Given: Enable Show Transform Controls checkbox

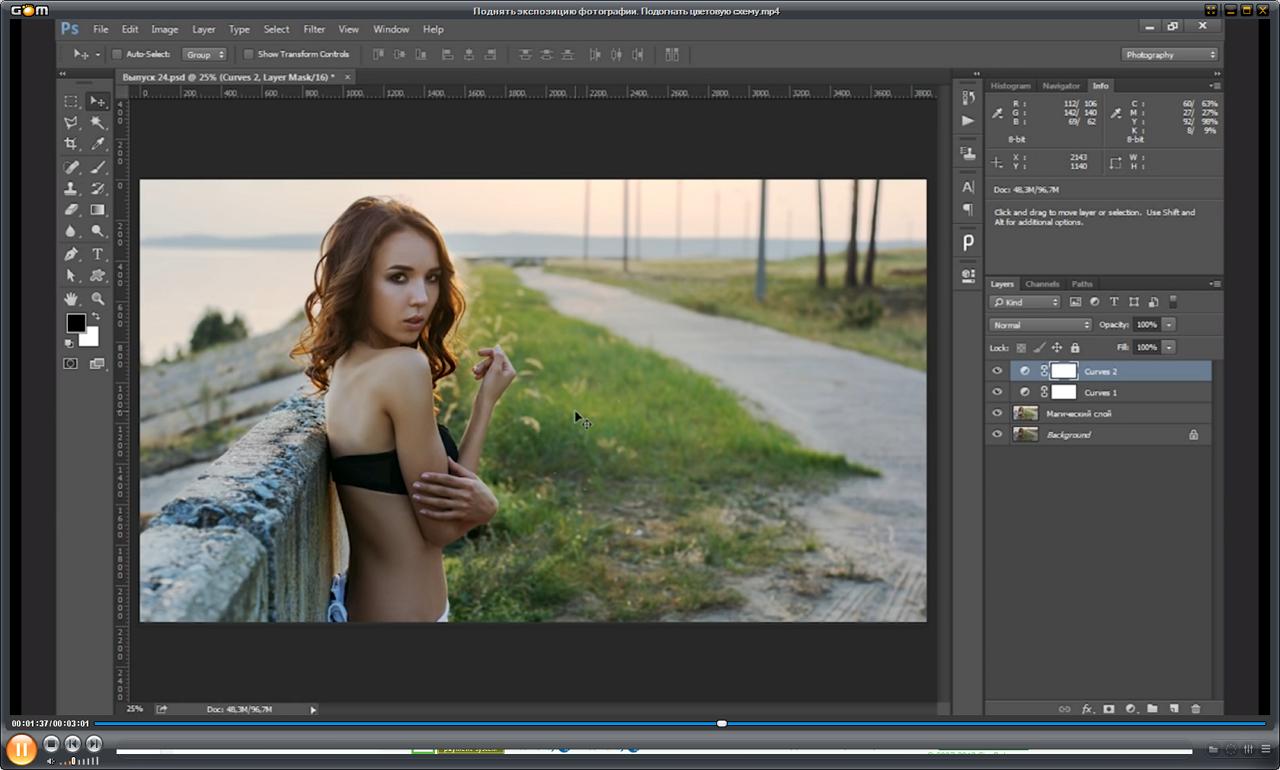Looking at the screenshot, I should [249, 54].
